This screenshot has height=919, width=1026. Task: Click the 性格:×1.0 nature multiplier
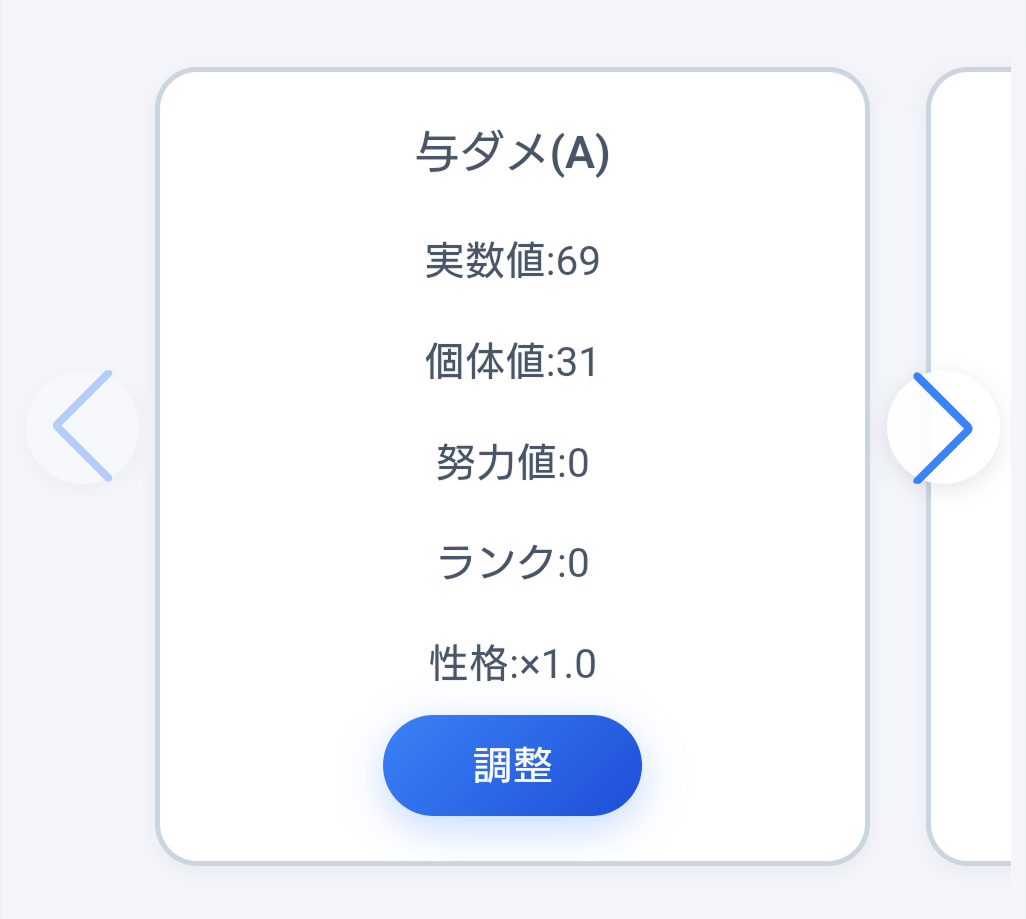tap(512, 662)
